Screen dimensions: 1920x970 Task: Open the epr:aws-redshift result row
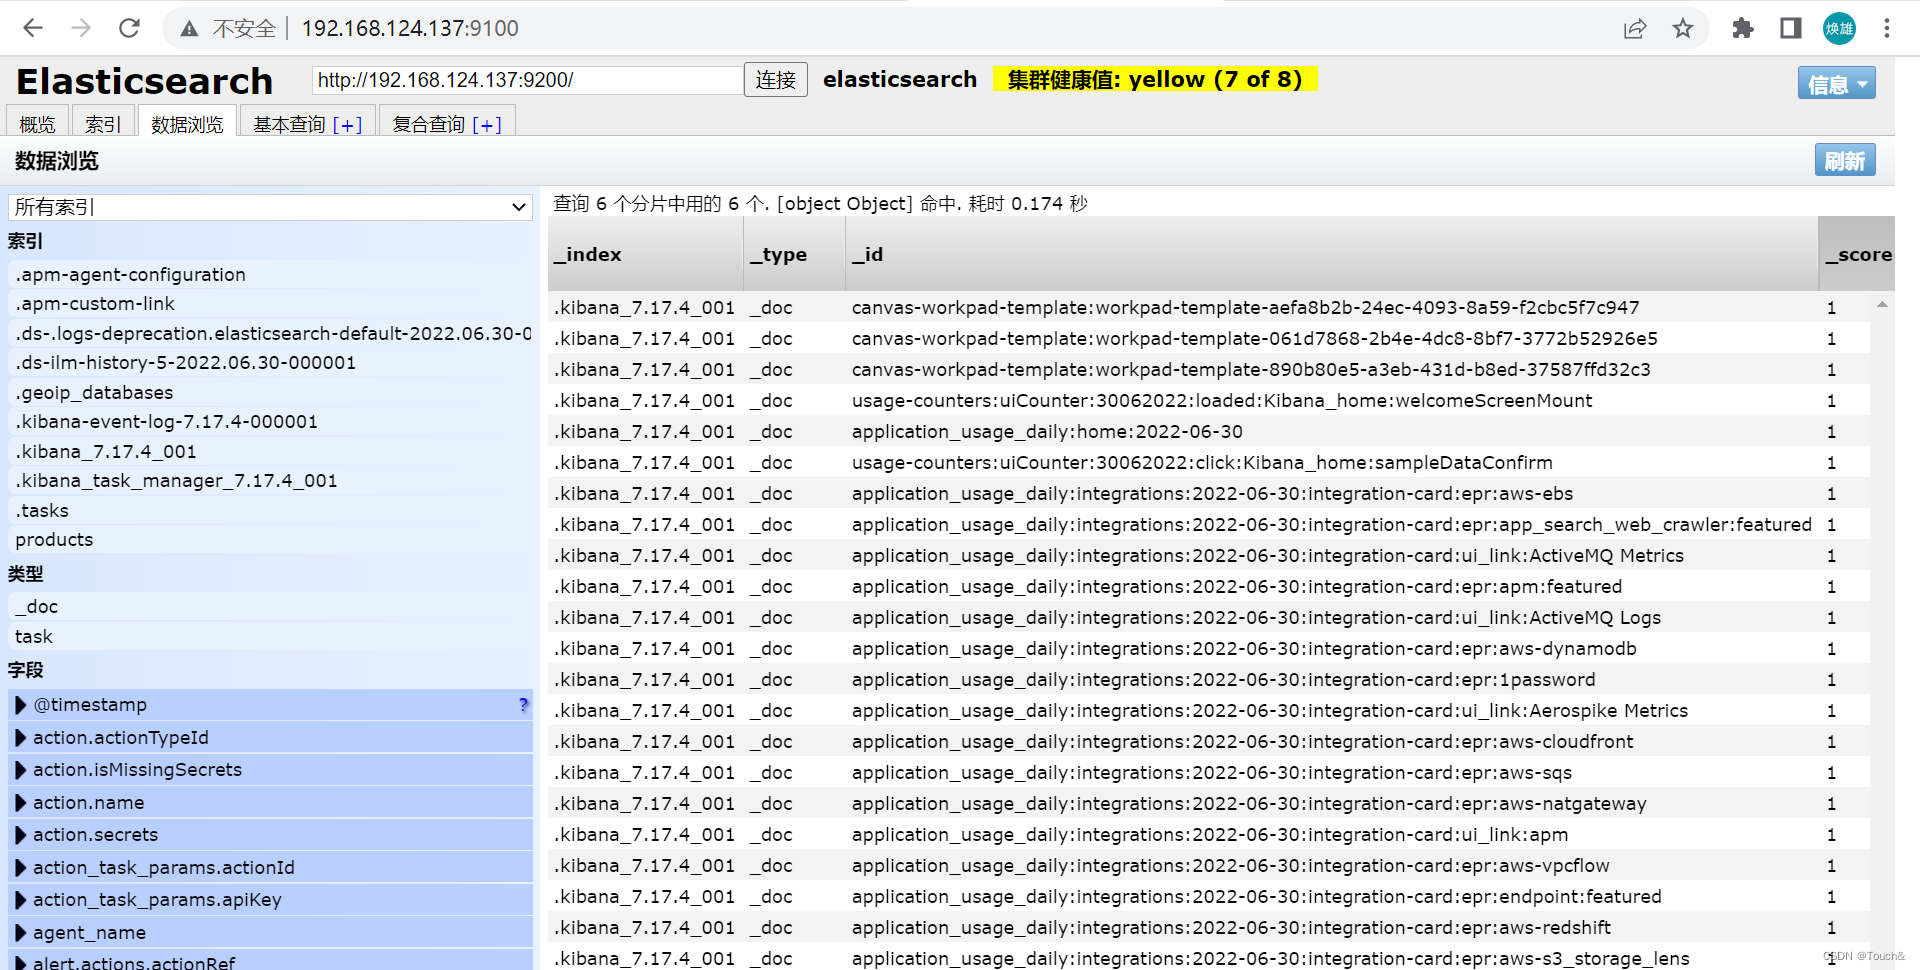(x=1209, y=927)
